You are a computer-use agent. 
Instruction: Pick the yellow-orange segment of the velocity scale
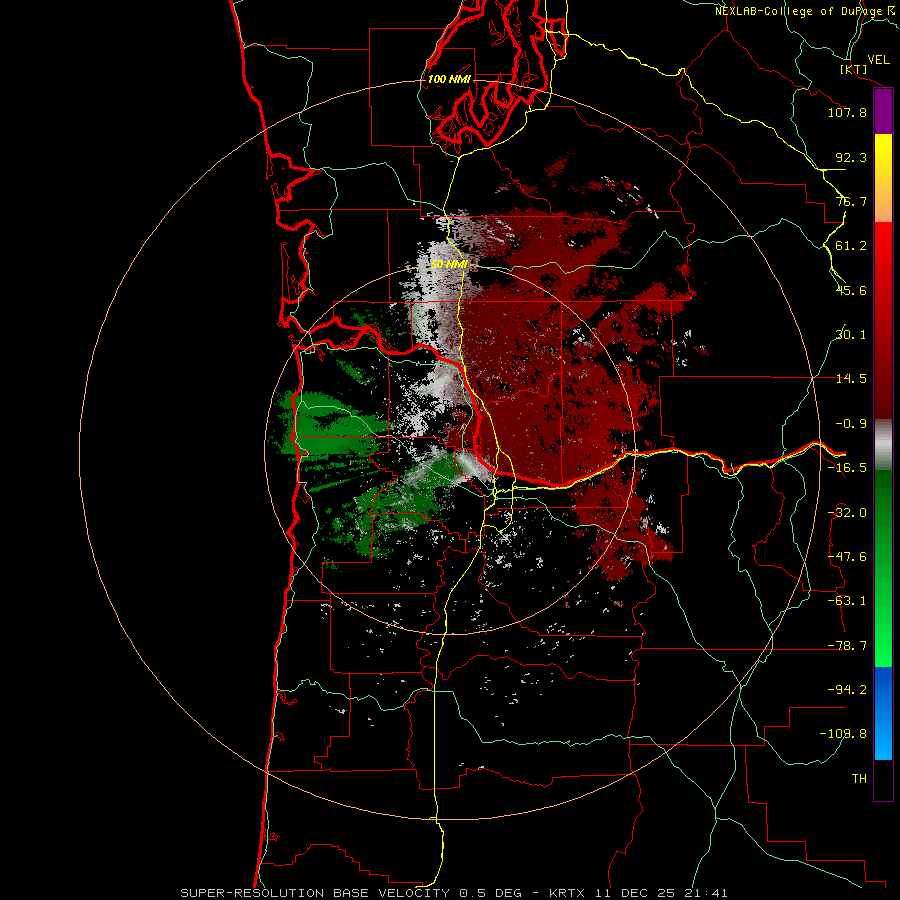click(x=883, y=178)
